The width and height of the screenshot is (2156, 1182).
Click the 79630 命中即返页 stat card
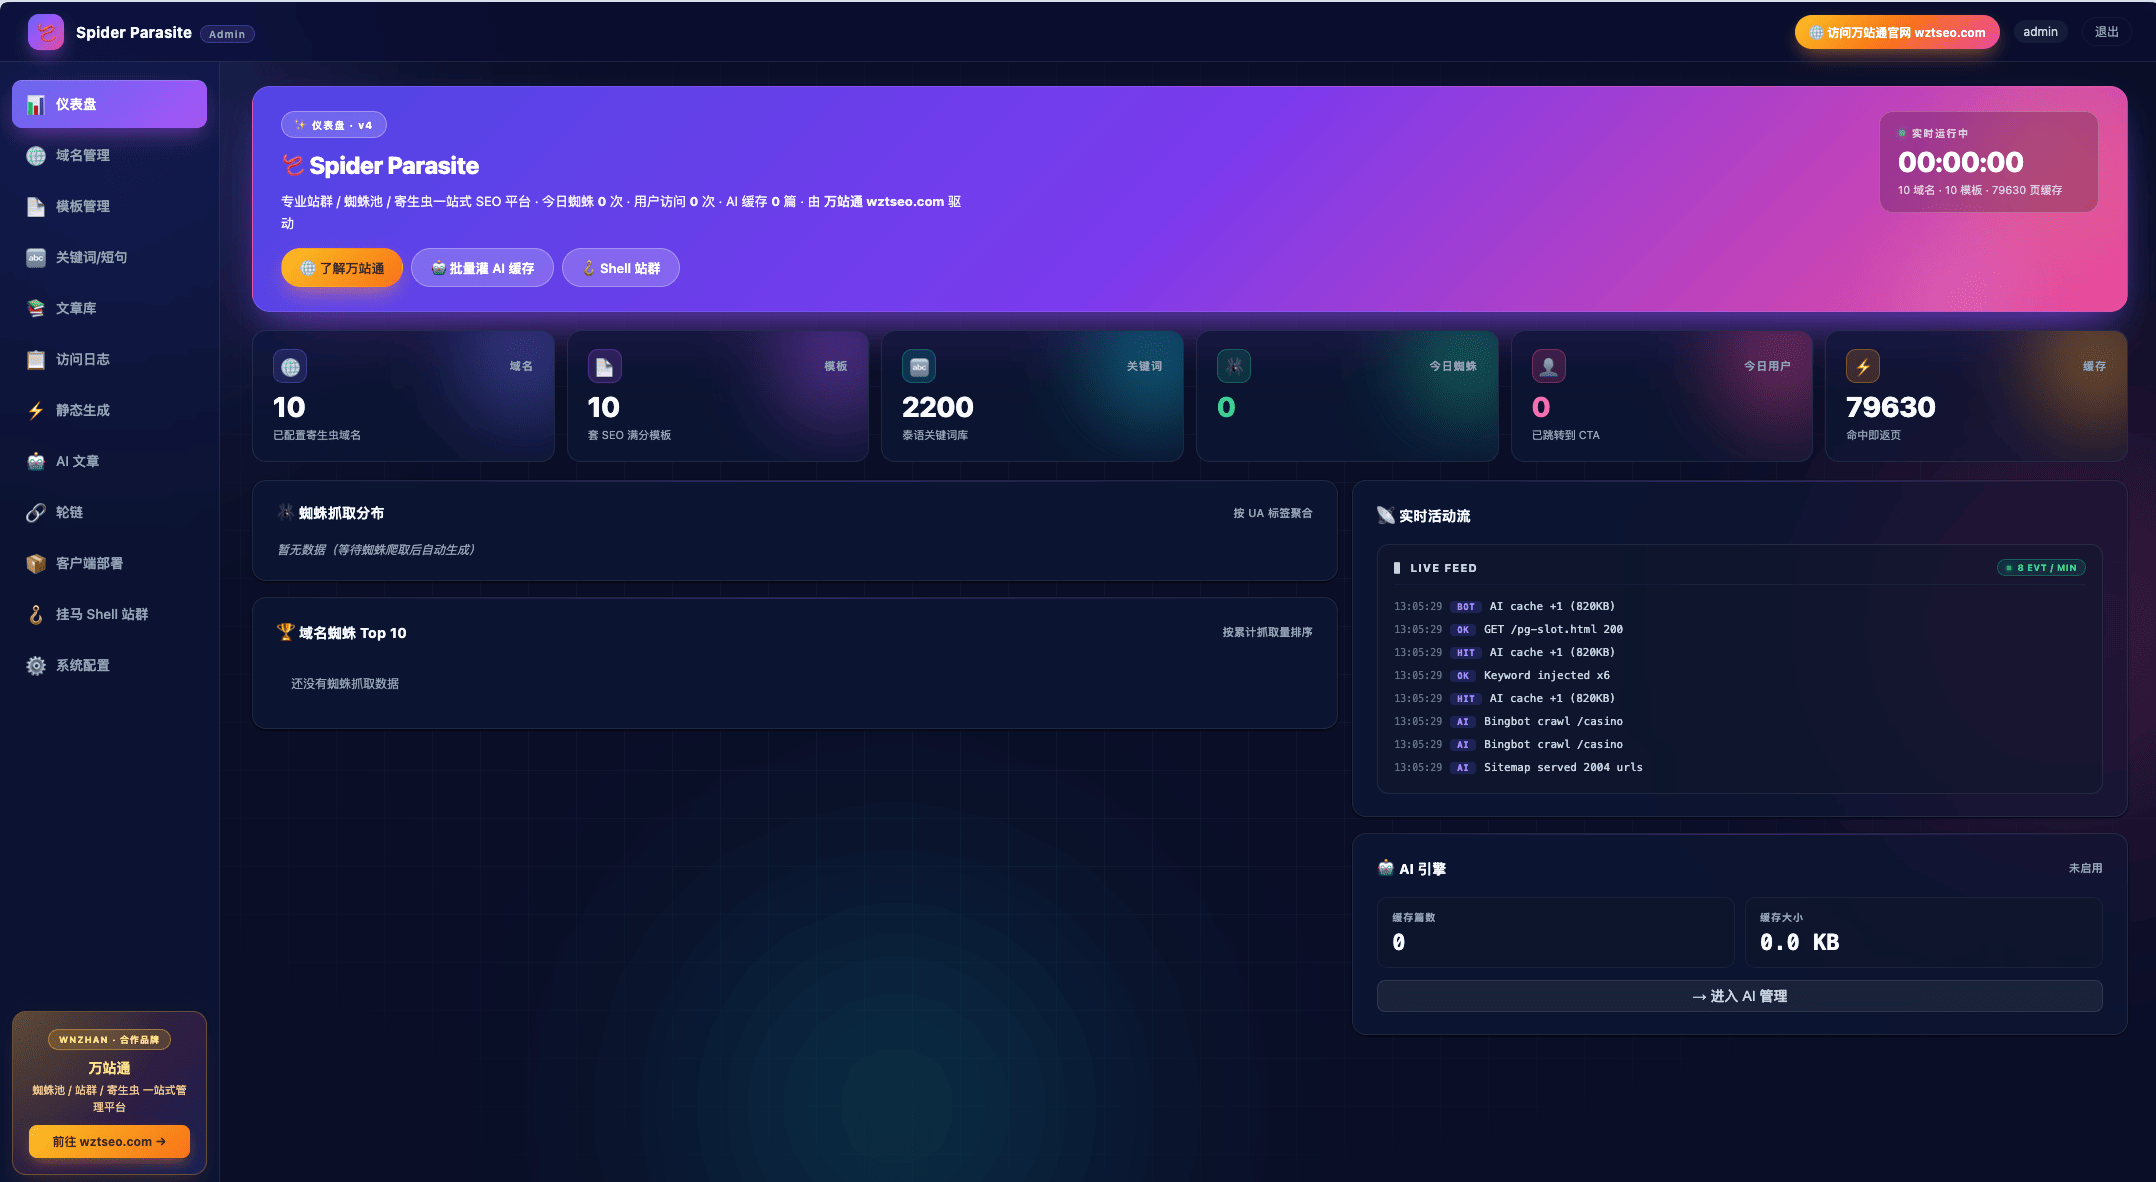(1976, 396)
